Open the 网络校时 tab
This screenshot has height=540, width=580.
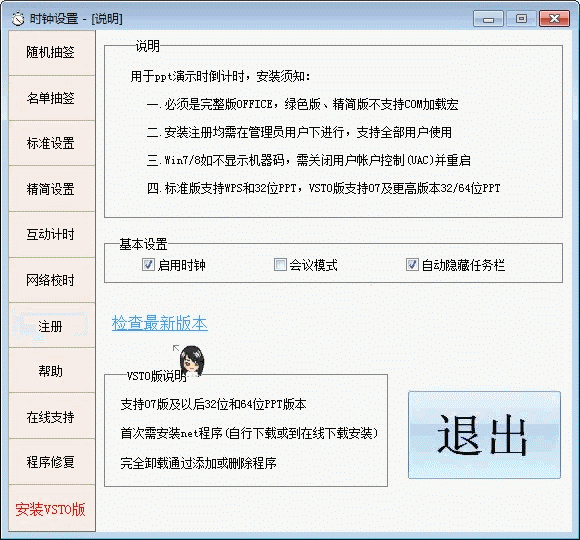52,280
